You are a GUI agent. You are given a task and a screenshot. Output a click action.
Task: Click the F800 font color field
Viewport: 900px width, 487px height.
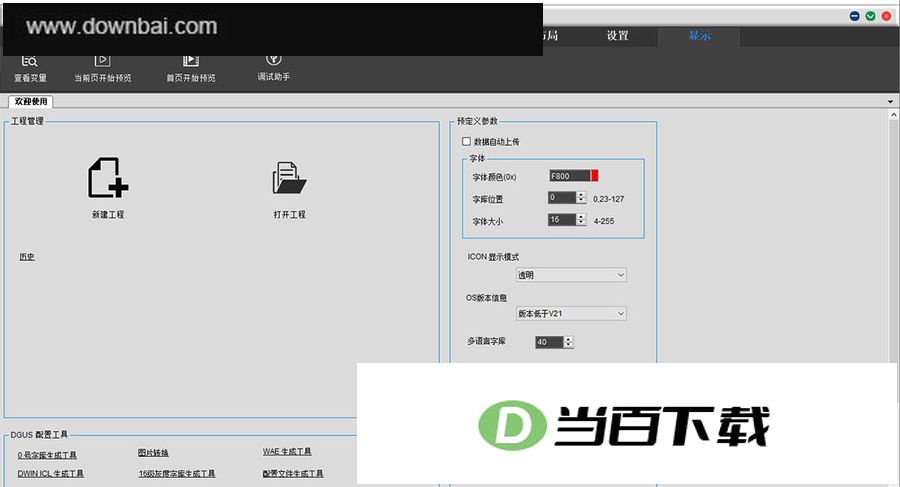(569, 176)
